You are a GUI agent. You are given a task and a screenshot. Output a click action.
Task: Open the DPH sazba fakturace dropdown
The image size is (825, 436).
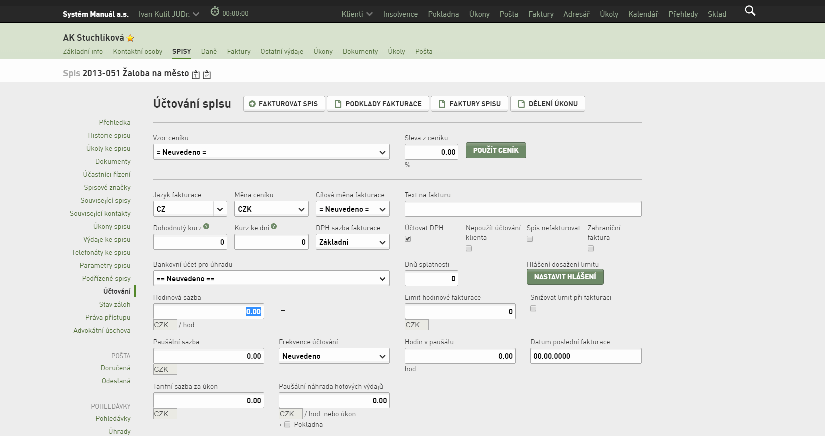click(x=353, y=242)
